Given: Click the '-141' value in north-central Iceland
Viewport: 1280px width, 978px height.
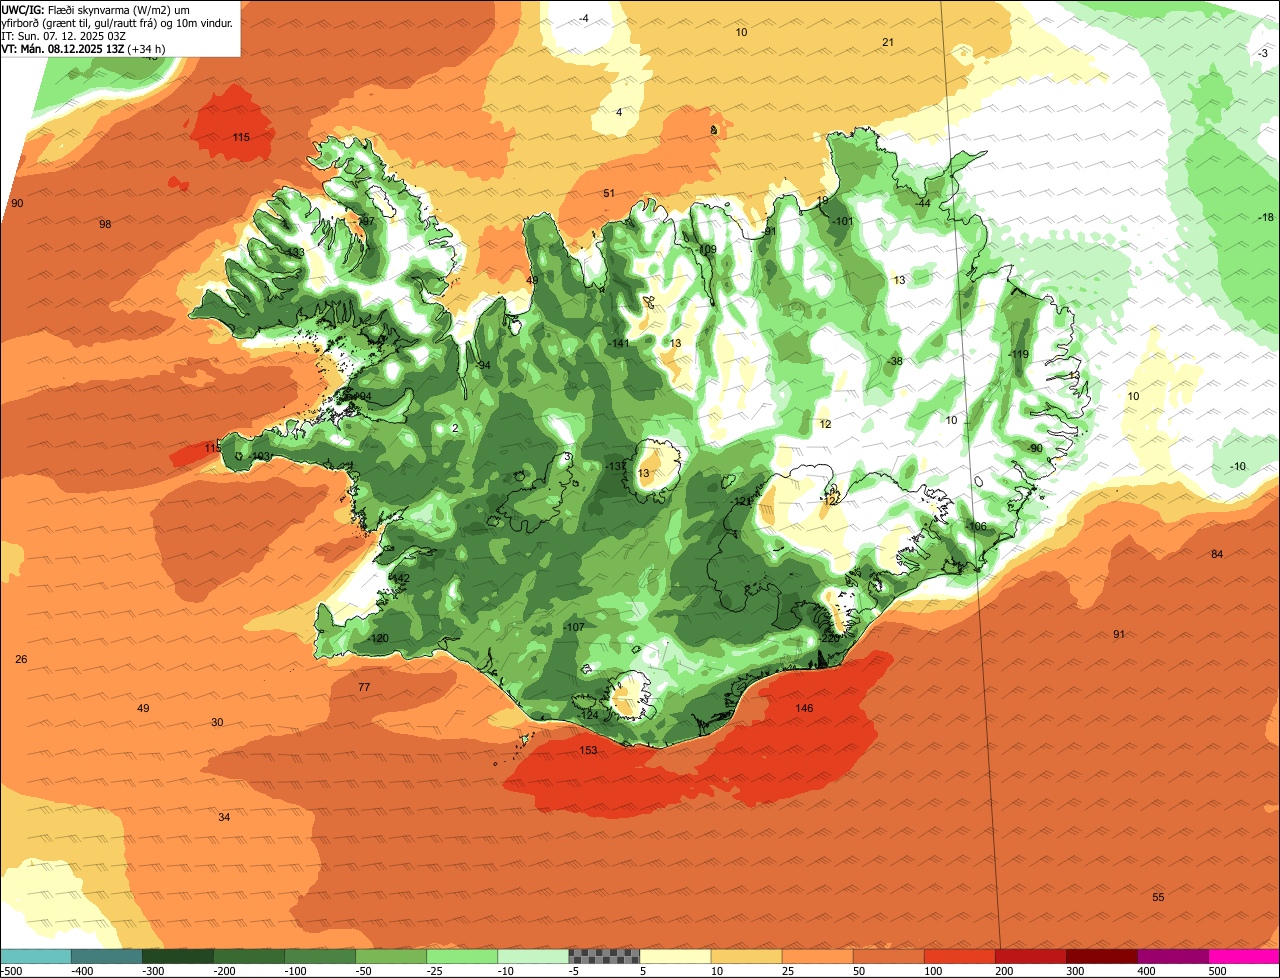Looking at the screenshot, I should pyautogui.click(x=619, y=343).
